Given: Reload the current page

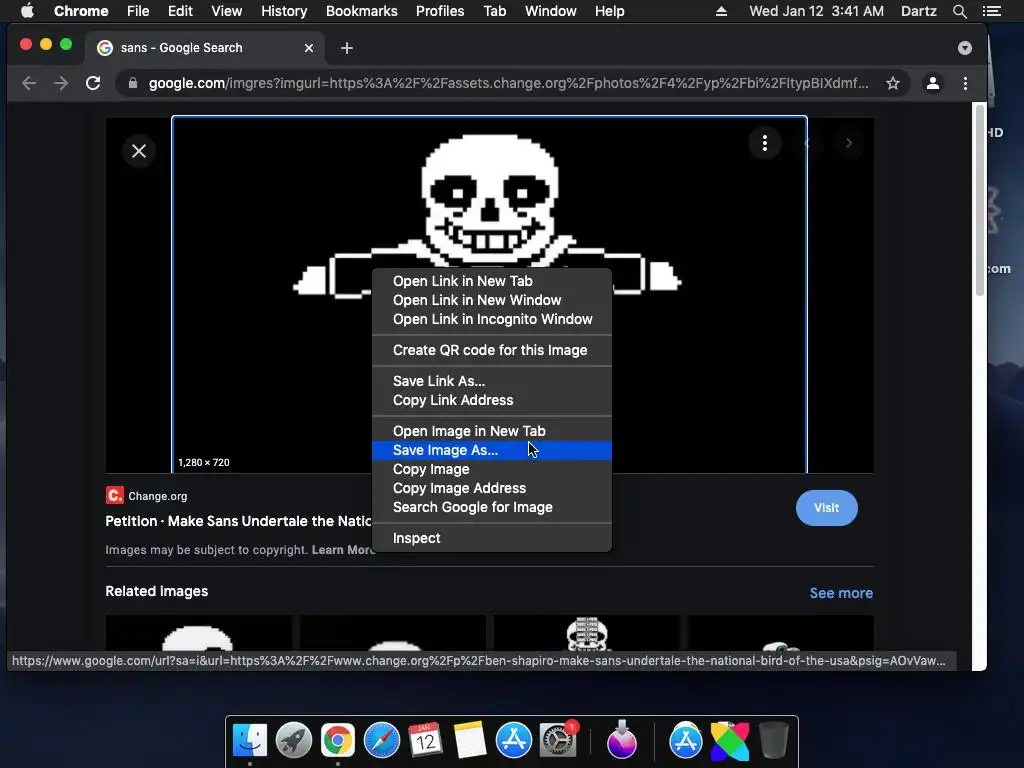Looking at the screenshot, I should point(93,83).
